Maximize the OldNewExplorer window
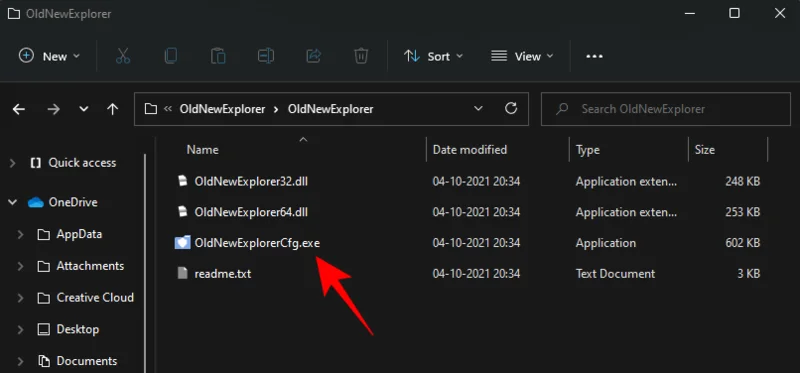This screenshot has height=373, width=800. coord(734,13)
